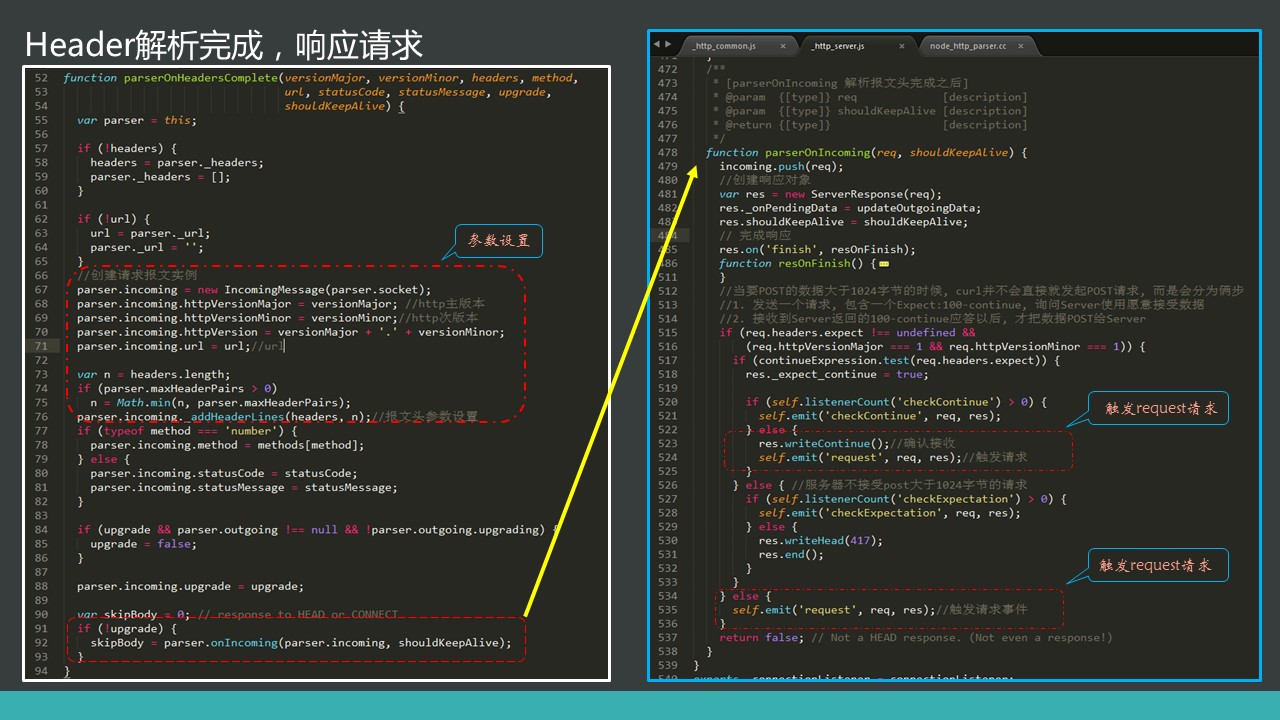Click the slide title 'Header解析完成，响应请求'
The image size is (1280, 720).
(x=224, y=45)
